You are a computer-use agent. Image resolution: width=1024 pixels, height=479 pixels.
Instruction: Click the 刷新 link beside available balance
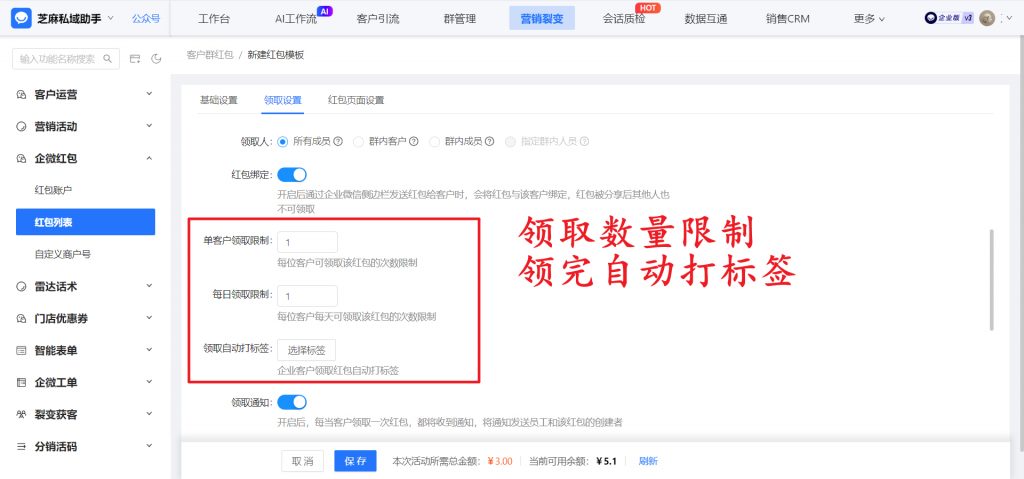[648, 461]
